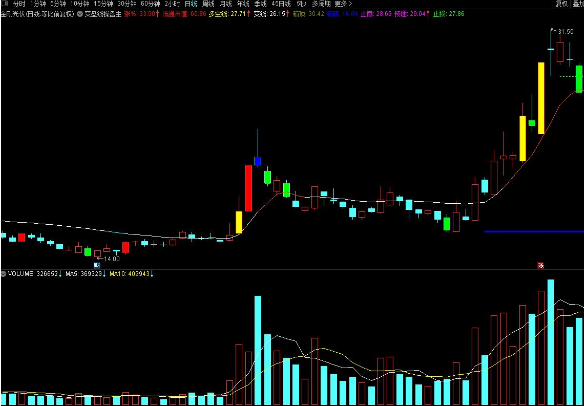
Task: Open the VOLUME indicator settings circle icon
Action: 4,274
